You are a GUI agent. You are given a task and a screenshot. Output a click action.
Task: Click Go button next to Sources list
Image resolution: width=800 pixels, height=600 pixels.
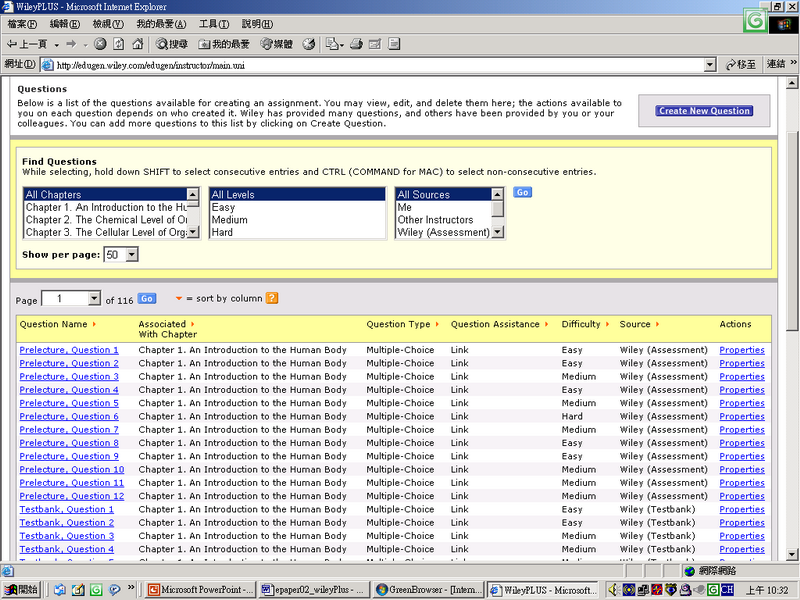(522, 192)
